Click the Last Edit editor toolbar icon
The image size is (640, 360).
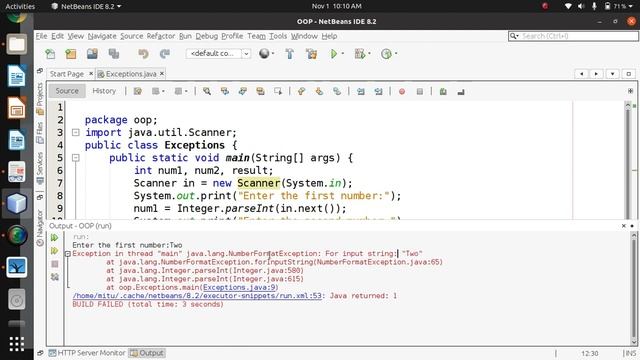(138, 91)
